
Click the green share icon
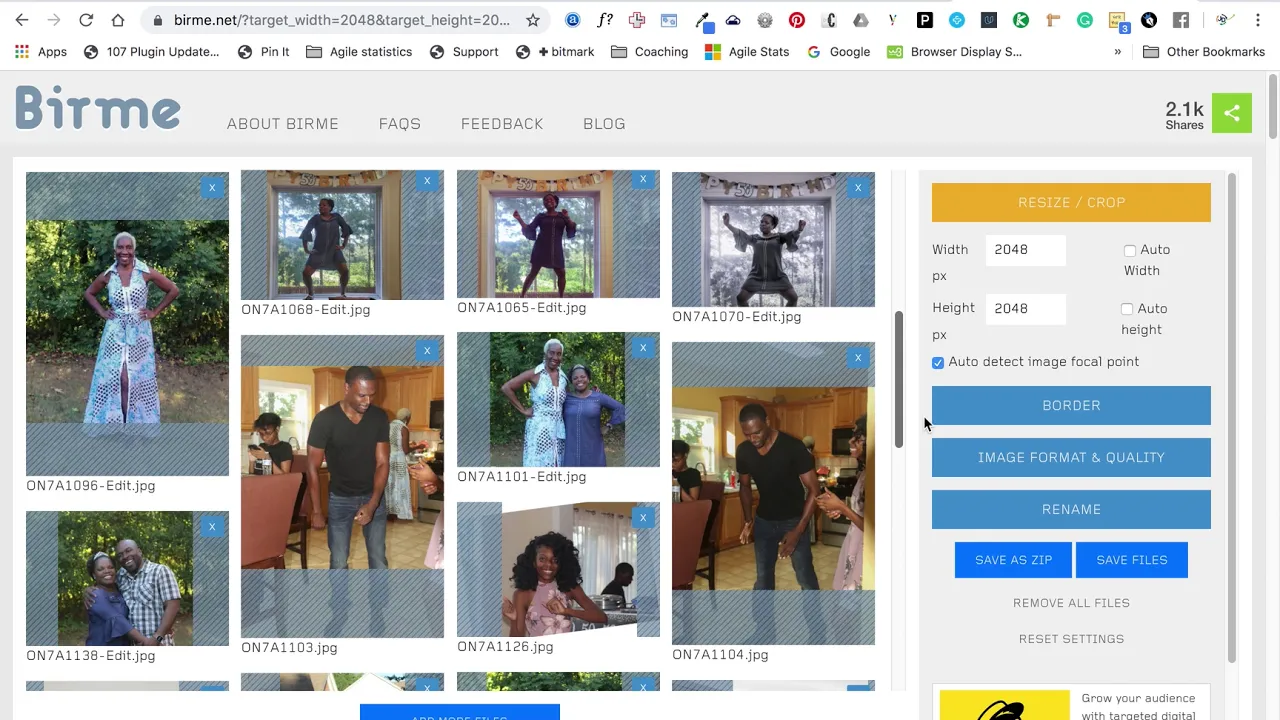tap(1232, 113)
